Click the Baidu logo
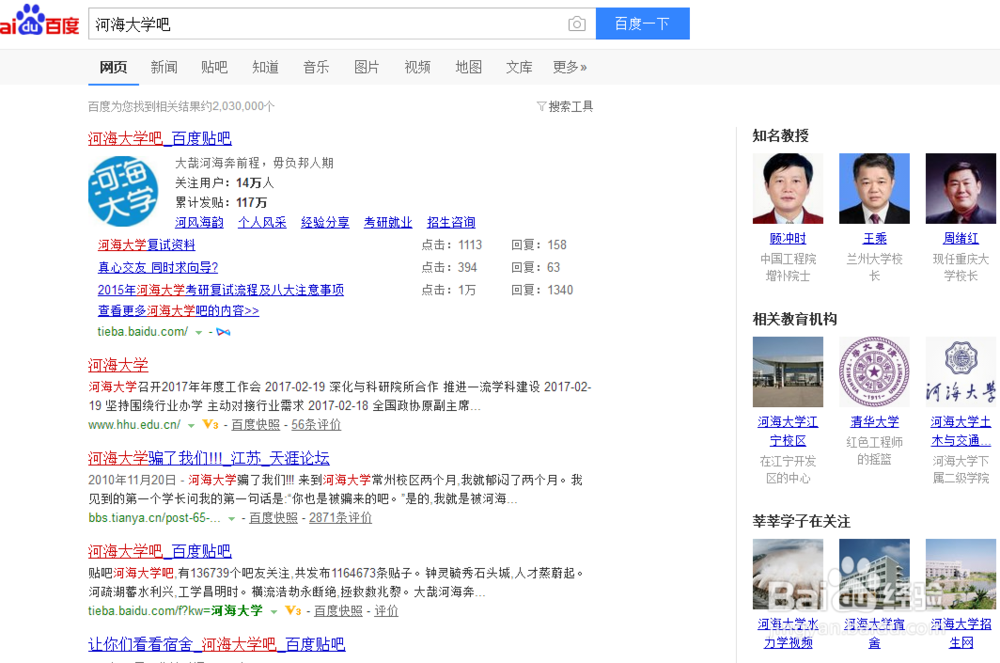Screen dimensions: 1000x663 click(x=40, y=20)
